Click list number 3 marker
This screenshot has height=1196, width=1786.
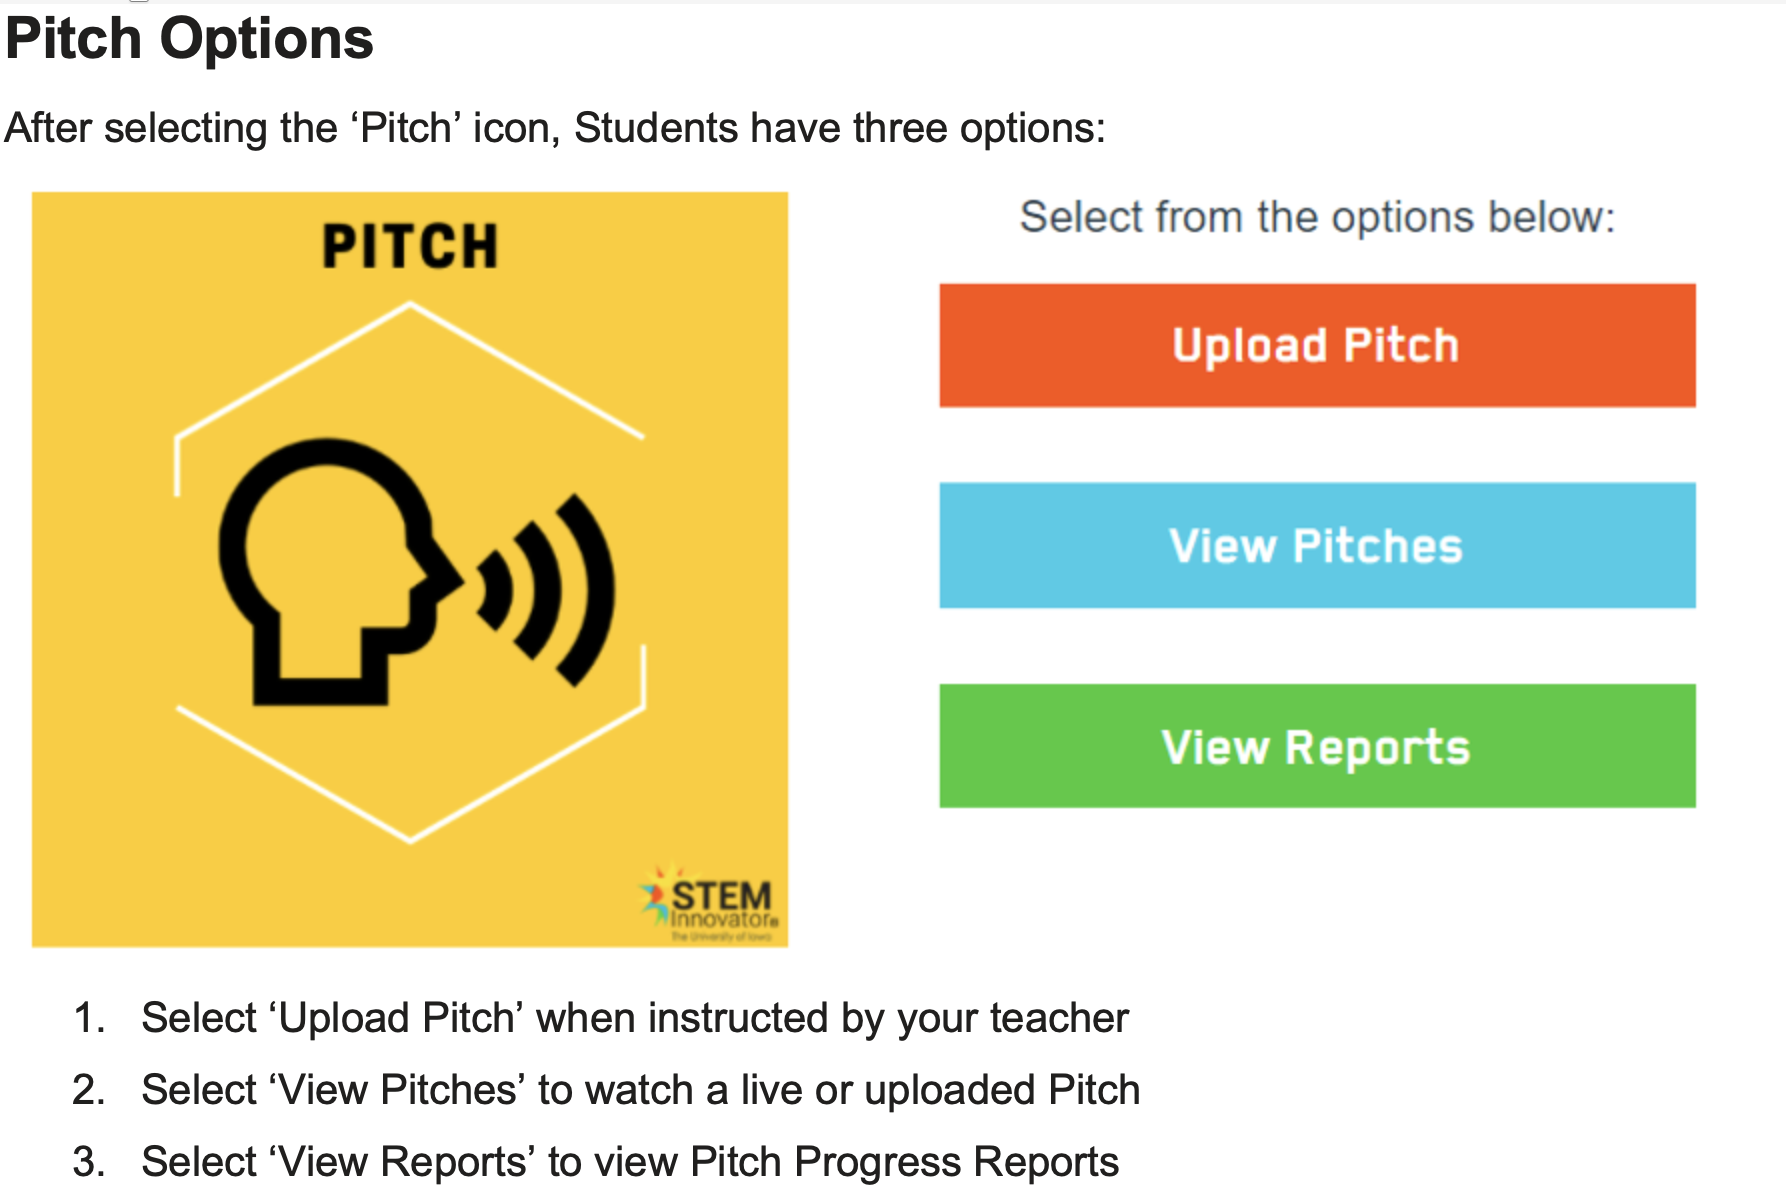89,1162
